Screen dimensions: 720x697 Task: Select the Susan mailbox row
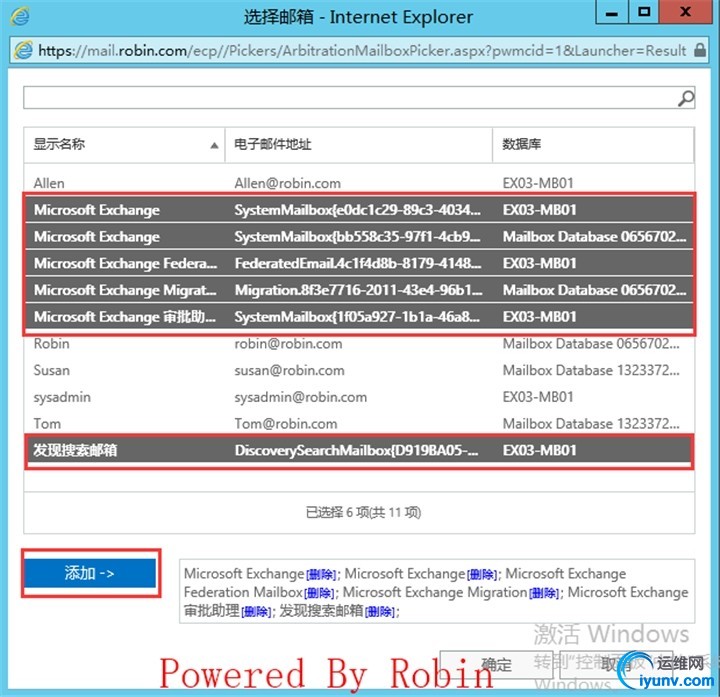point(359,370)
